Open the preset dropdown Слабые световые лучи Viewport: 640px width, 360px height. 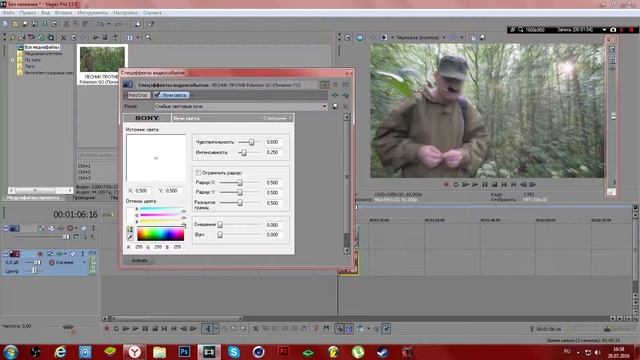[241, 106]
